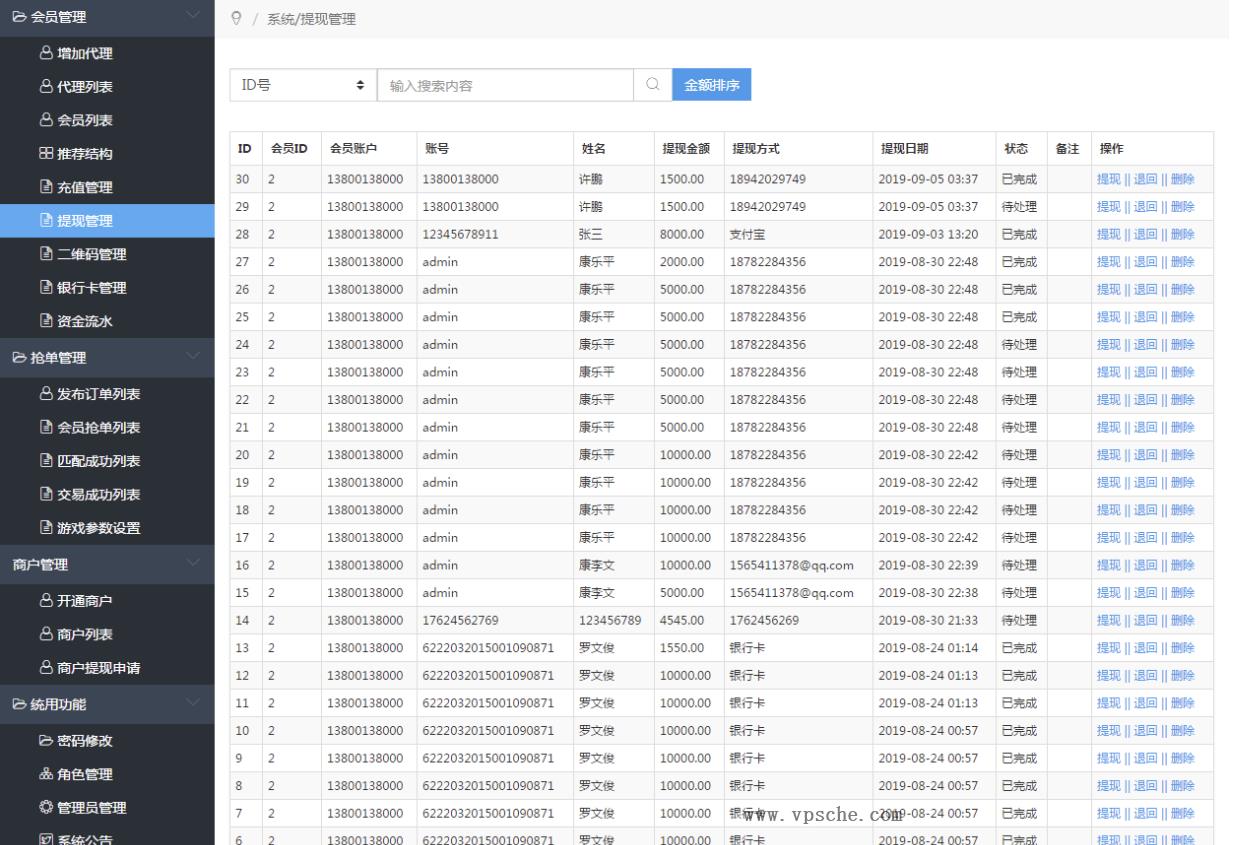
Task: Open 充值管理 in the sidebar
Action: coord(107,187)
